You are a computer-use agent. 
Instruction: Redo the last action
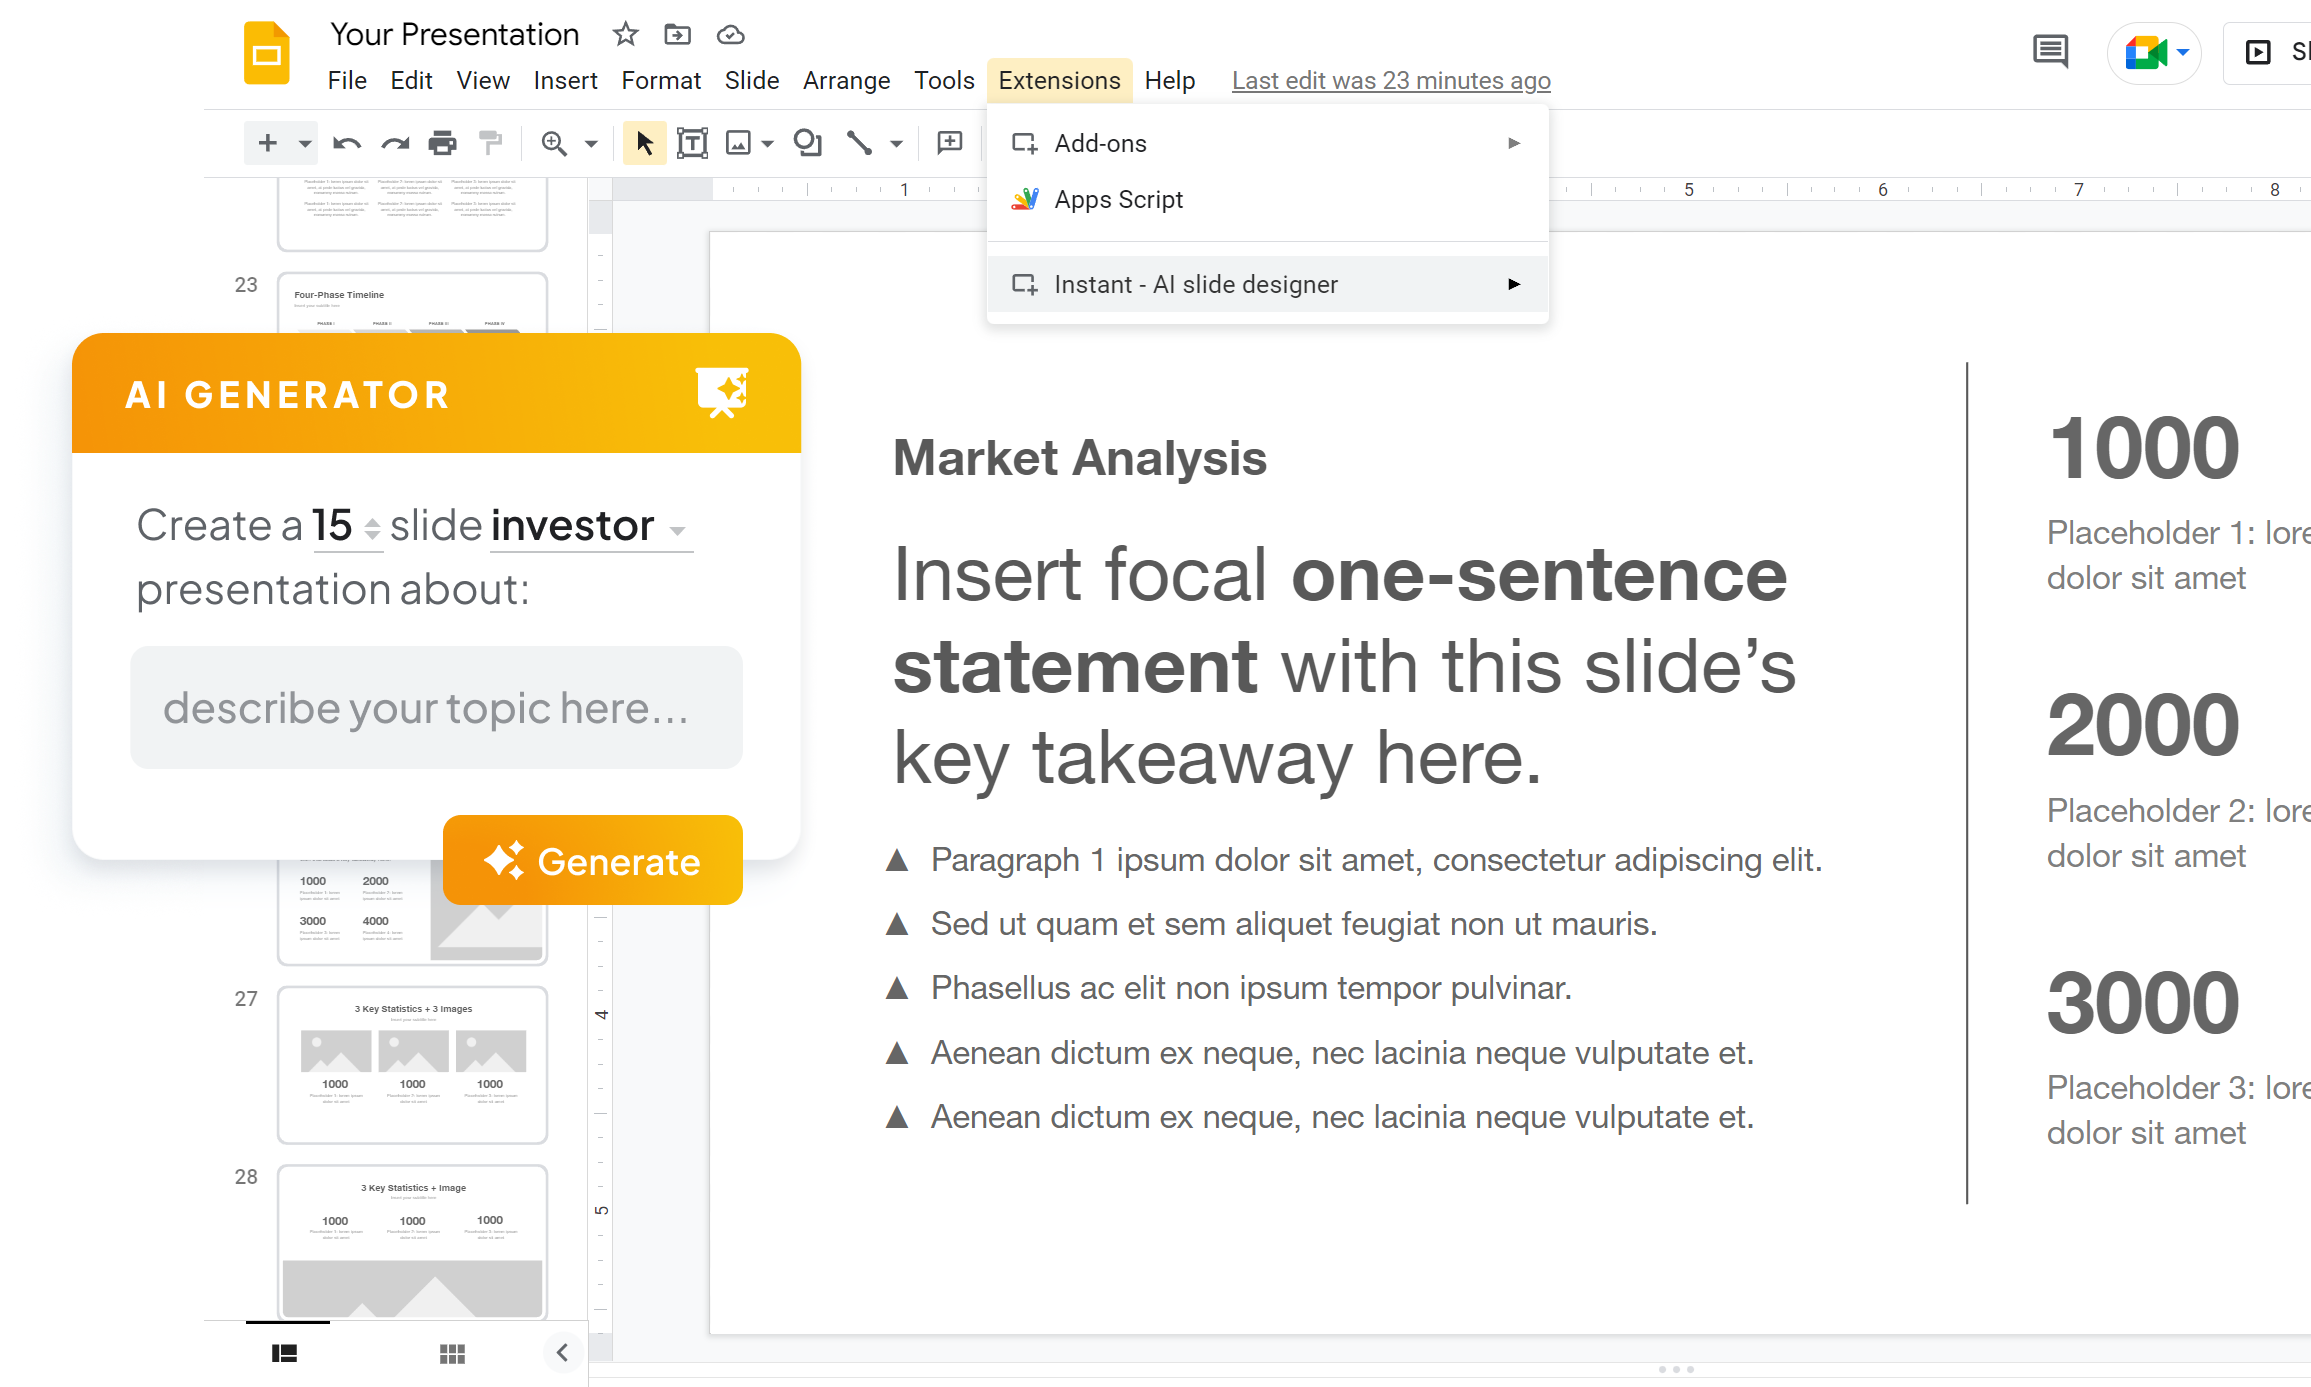click(x=394, y=143)
